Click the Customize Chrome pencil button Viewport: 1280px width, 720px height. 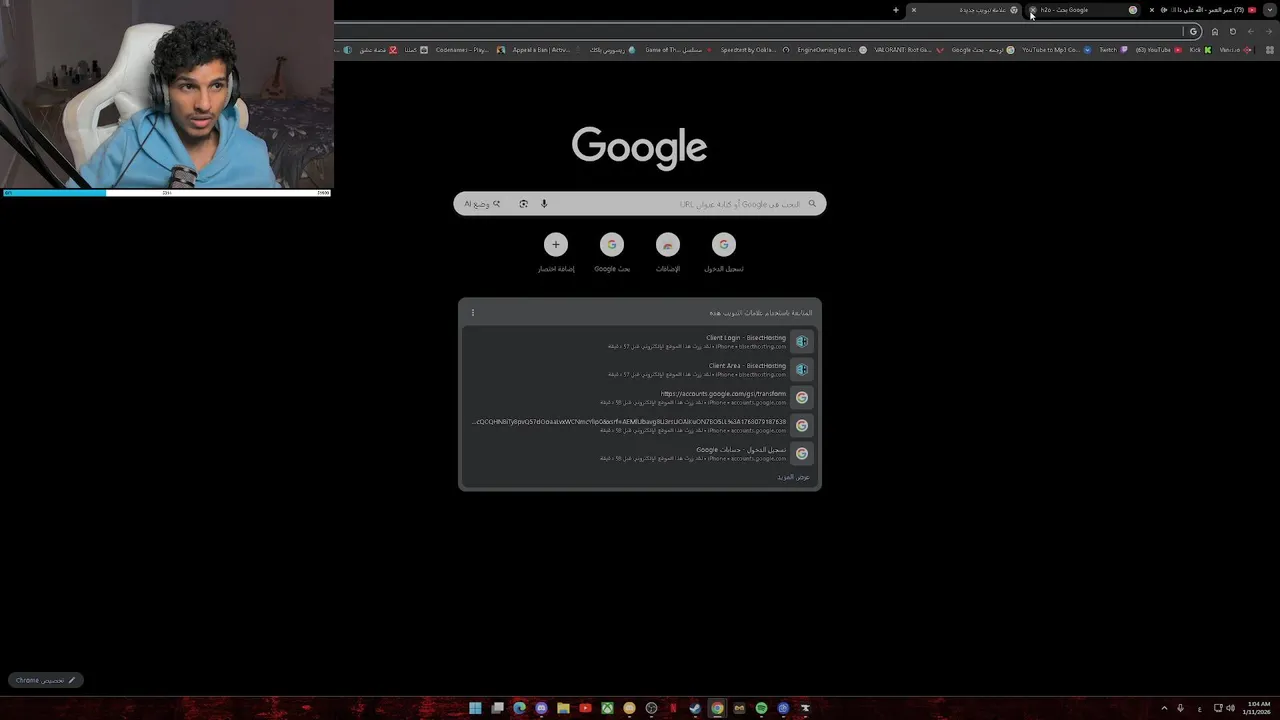pyautogui.click(x=46, y=680)
